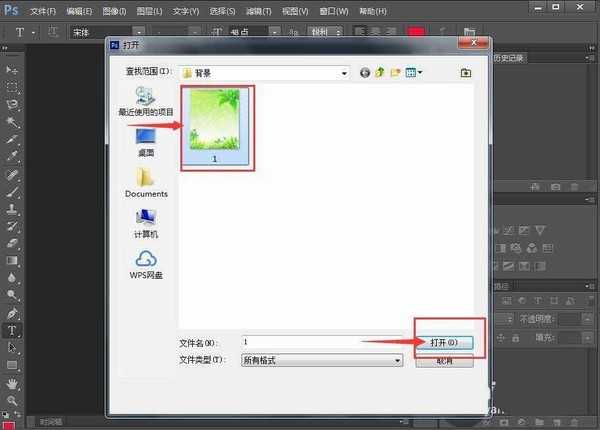Select the Move tool in toolbox

(12, 70)
